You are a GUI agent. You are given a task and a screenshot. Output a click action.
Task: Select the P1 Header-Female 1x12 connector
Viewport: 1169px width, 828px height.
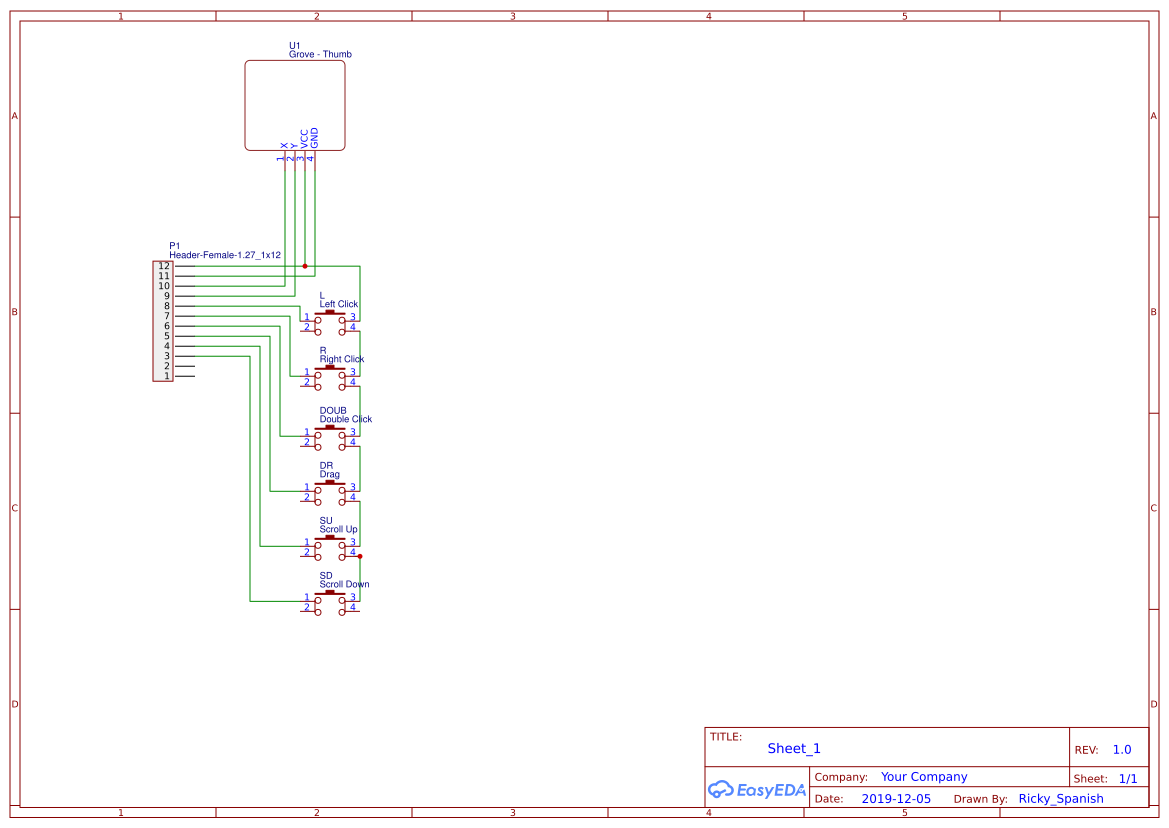click(163, 320)
